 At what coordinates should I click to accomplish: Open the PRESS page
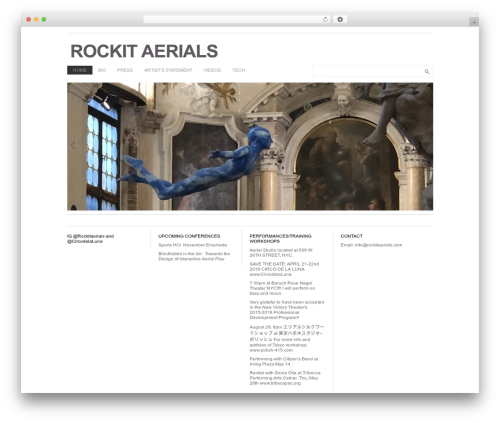coord(125,70)
